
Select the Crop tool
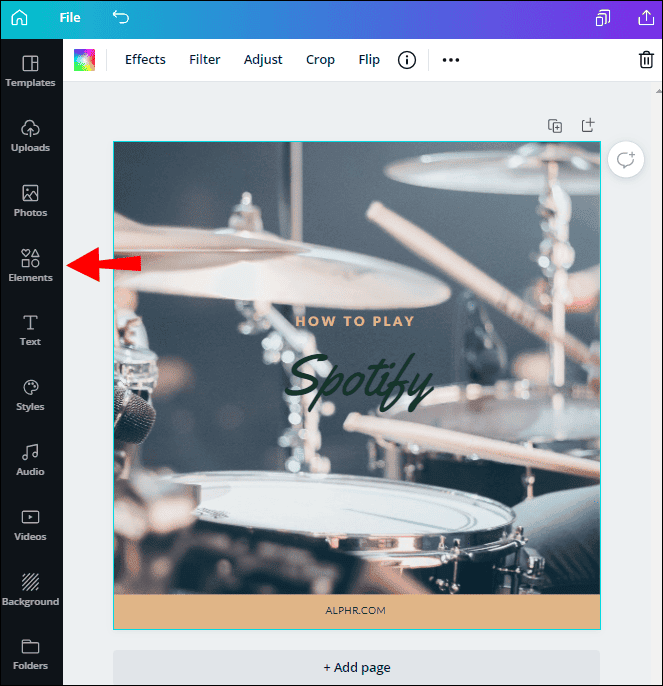(320, 60)
